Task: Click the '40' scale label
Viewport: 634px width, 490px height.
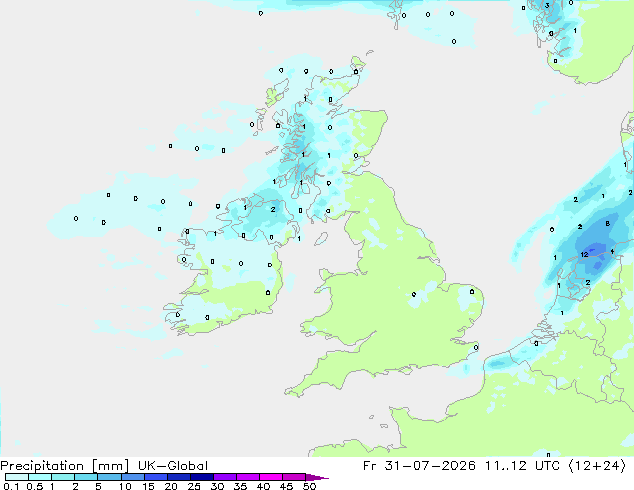Action: [x=263, y=486]
